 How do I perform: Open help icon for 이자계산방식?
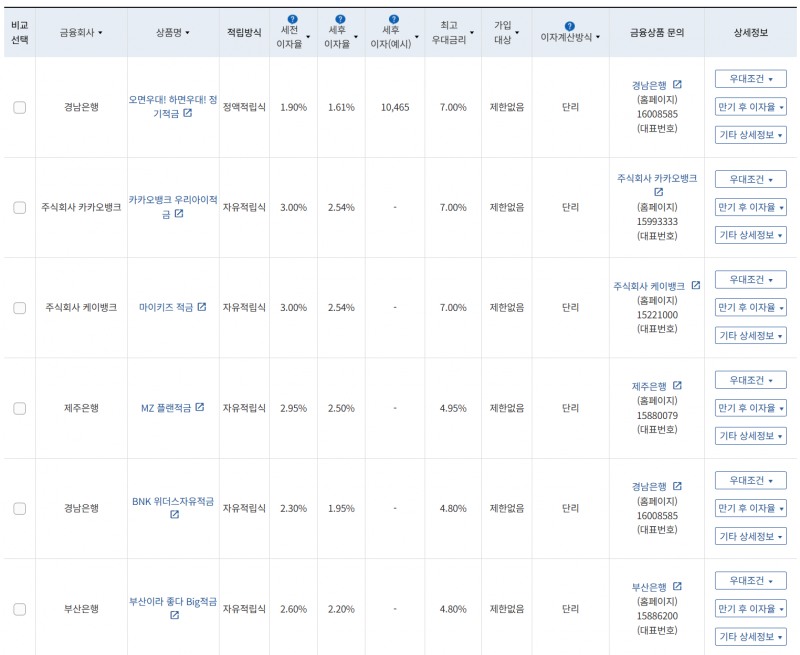(570, 26)
